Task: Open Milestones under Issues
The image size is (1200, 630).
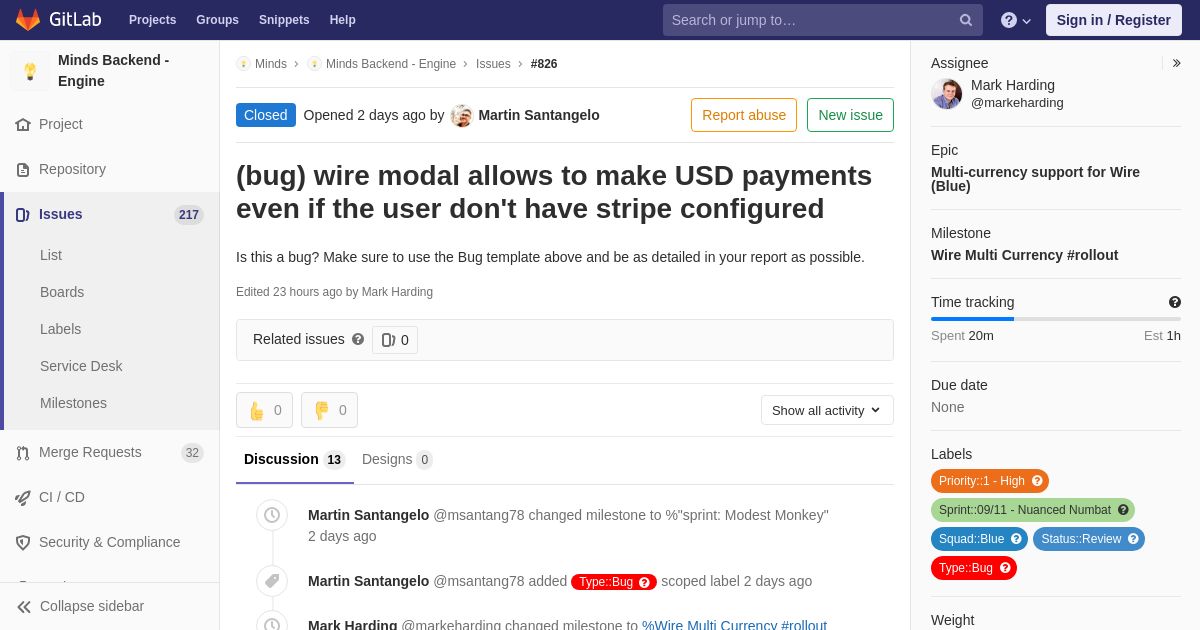Action: pyautogui.click(x=73, y=403)
